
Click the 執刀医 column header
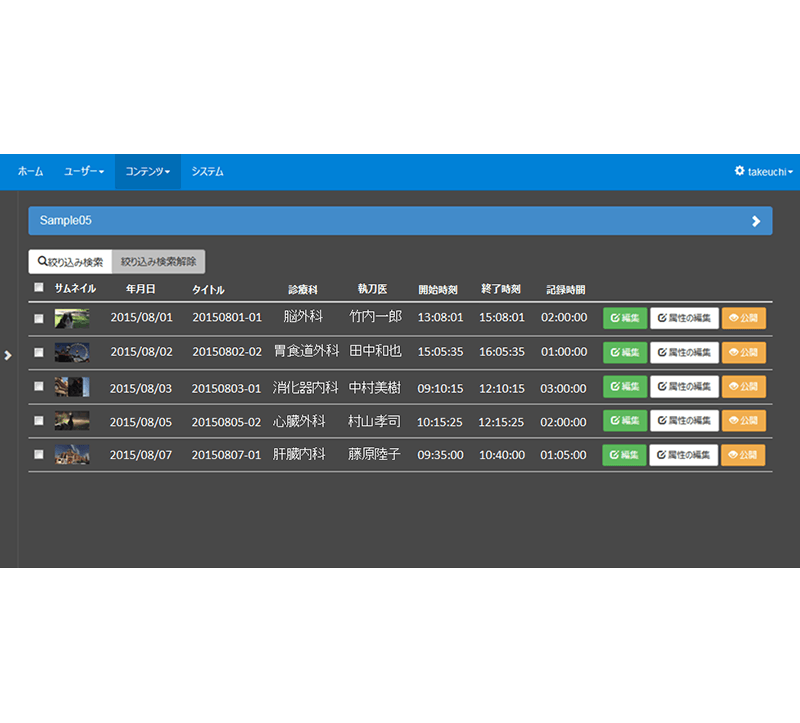tap(372, 289)
